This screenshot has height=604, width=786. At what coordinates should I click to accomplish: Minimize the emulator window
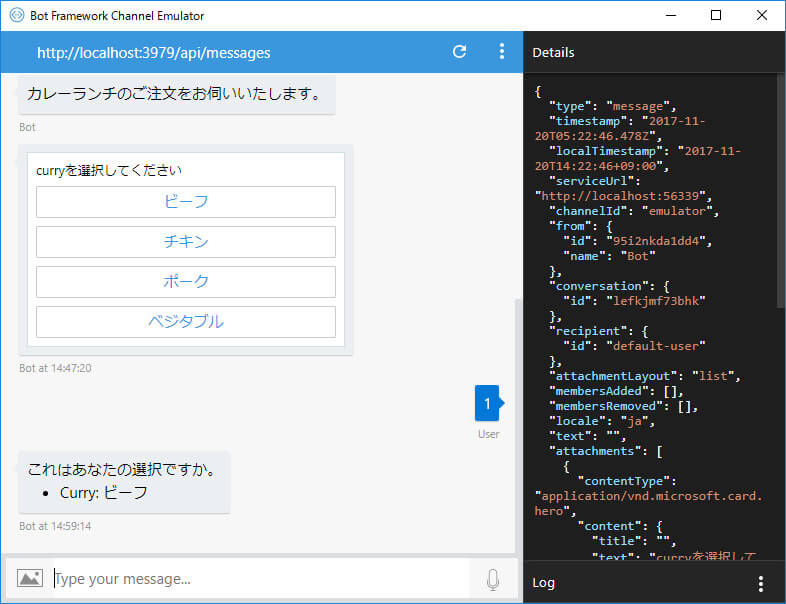coord(671,15)
